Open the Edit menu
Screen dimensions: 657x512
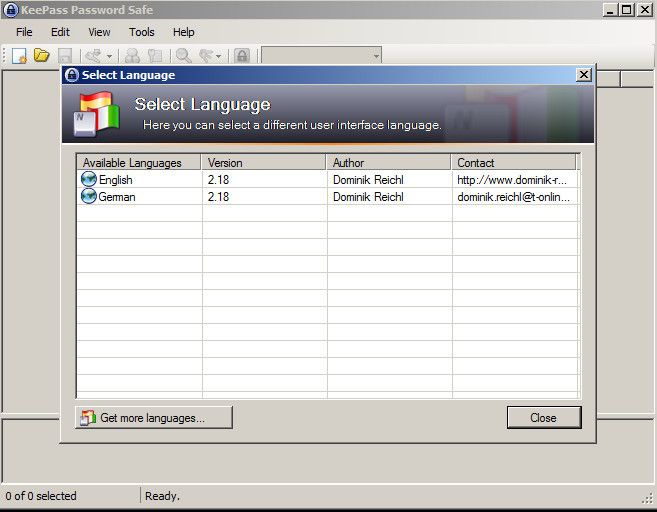point(60,32)
